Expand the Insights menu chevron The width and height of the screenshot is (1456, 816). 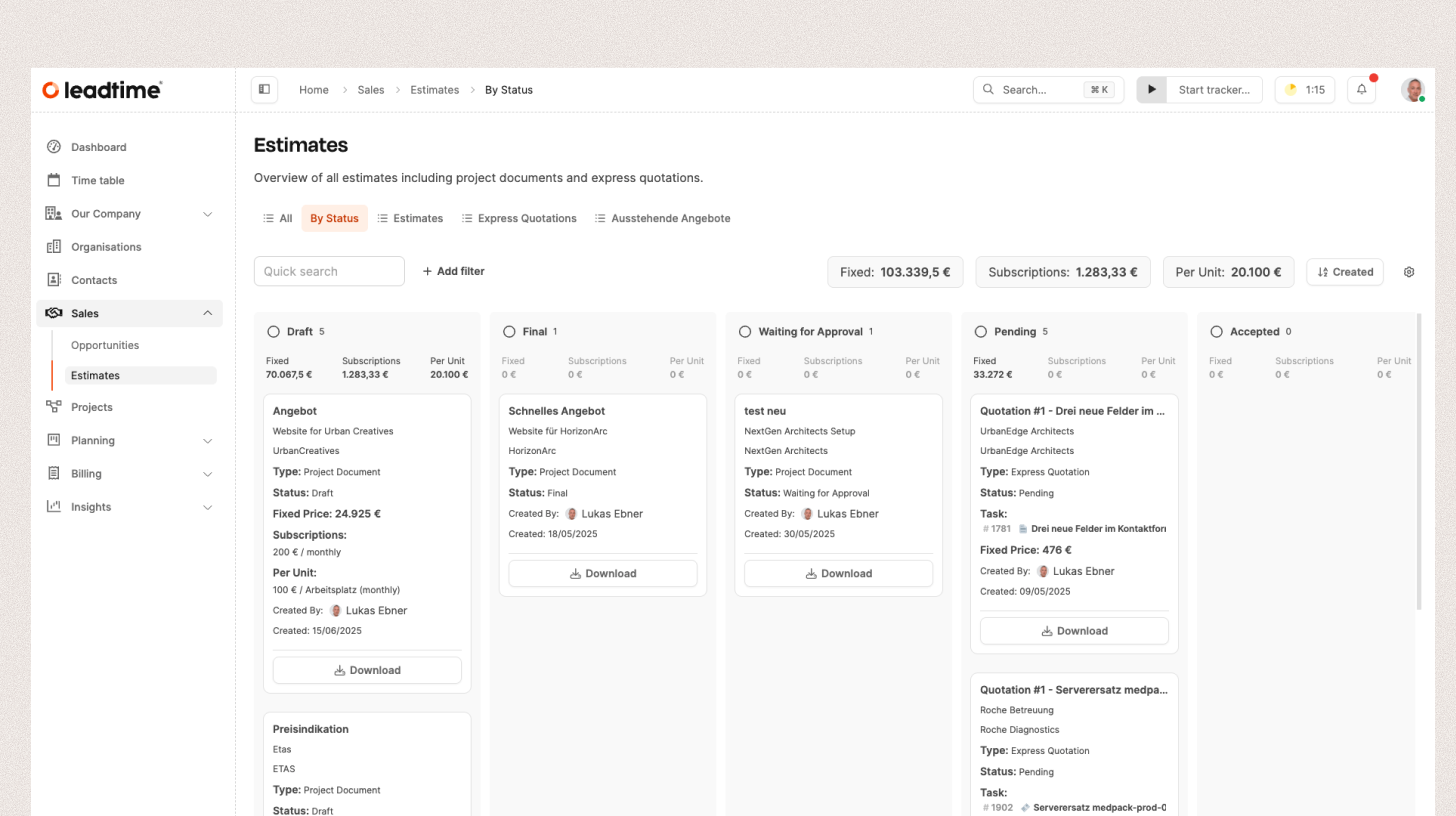point(208,507)
